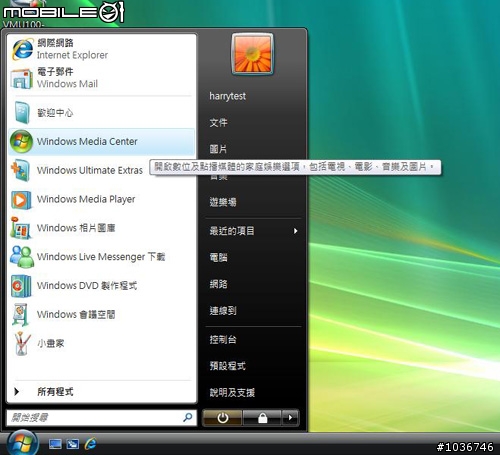The height and width of the screenshot is (455, 500).
Task: Open the Internet Explorer icon in the Start menu
Action: click(x=22, y=49)
